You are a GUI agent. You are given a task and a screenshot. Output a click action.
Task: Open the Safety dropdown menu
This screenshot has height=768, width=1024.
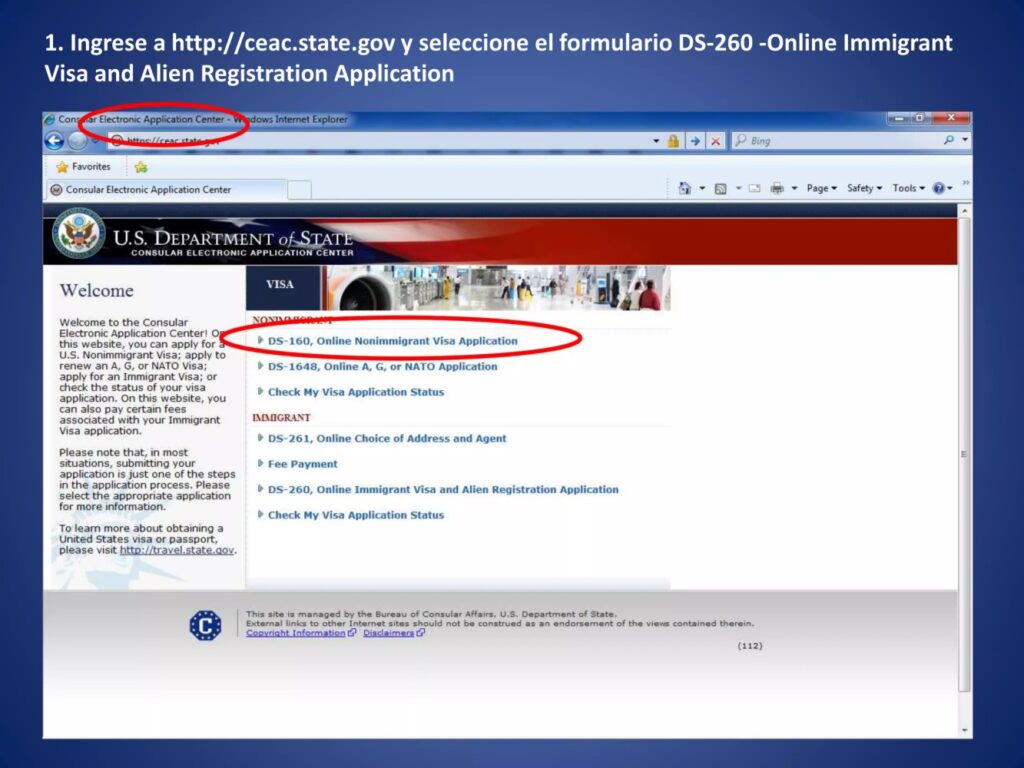pyautogui.click(x=864, y=188)
